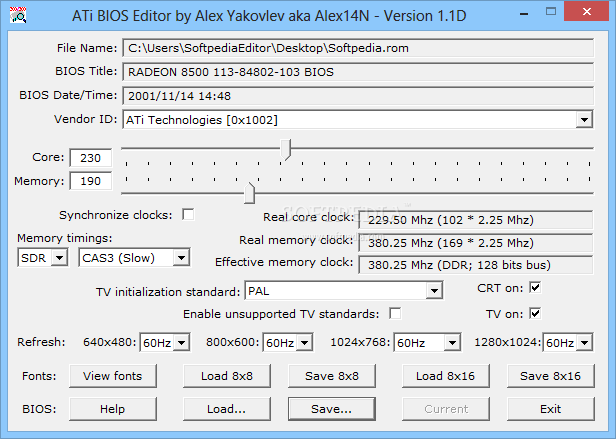Click the Exit button
616x439 pixels.
550,409
